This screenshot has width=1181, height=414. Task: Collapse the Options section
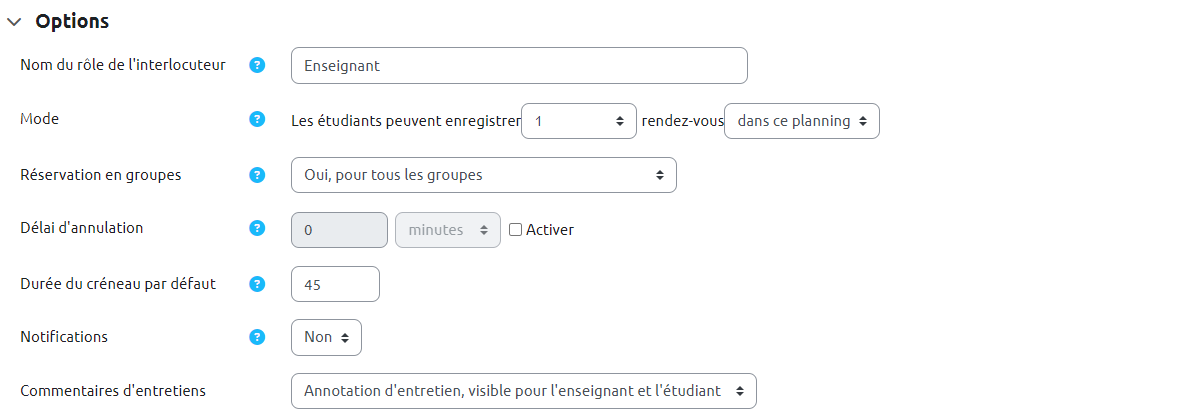pos(14,22)
